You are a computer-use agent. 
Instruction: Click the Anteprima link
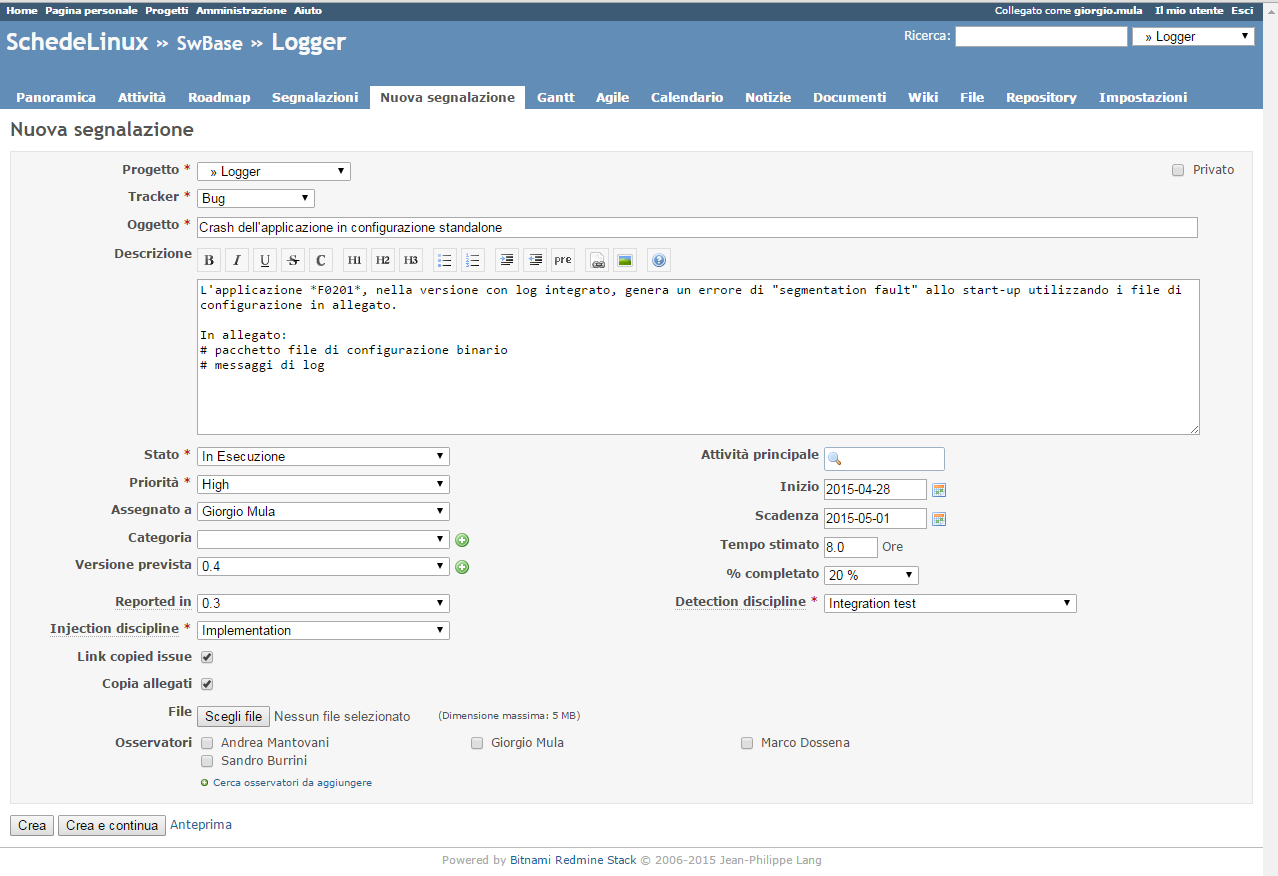click(201, 825)
